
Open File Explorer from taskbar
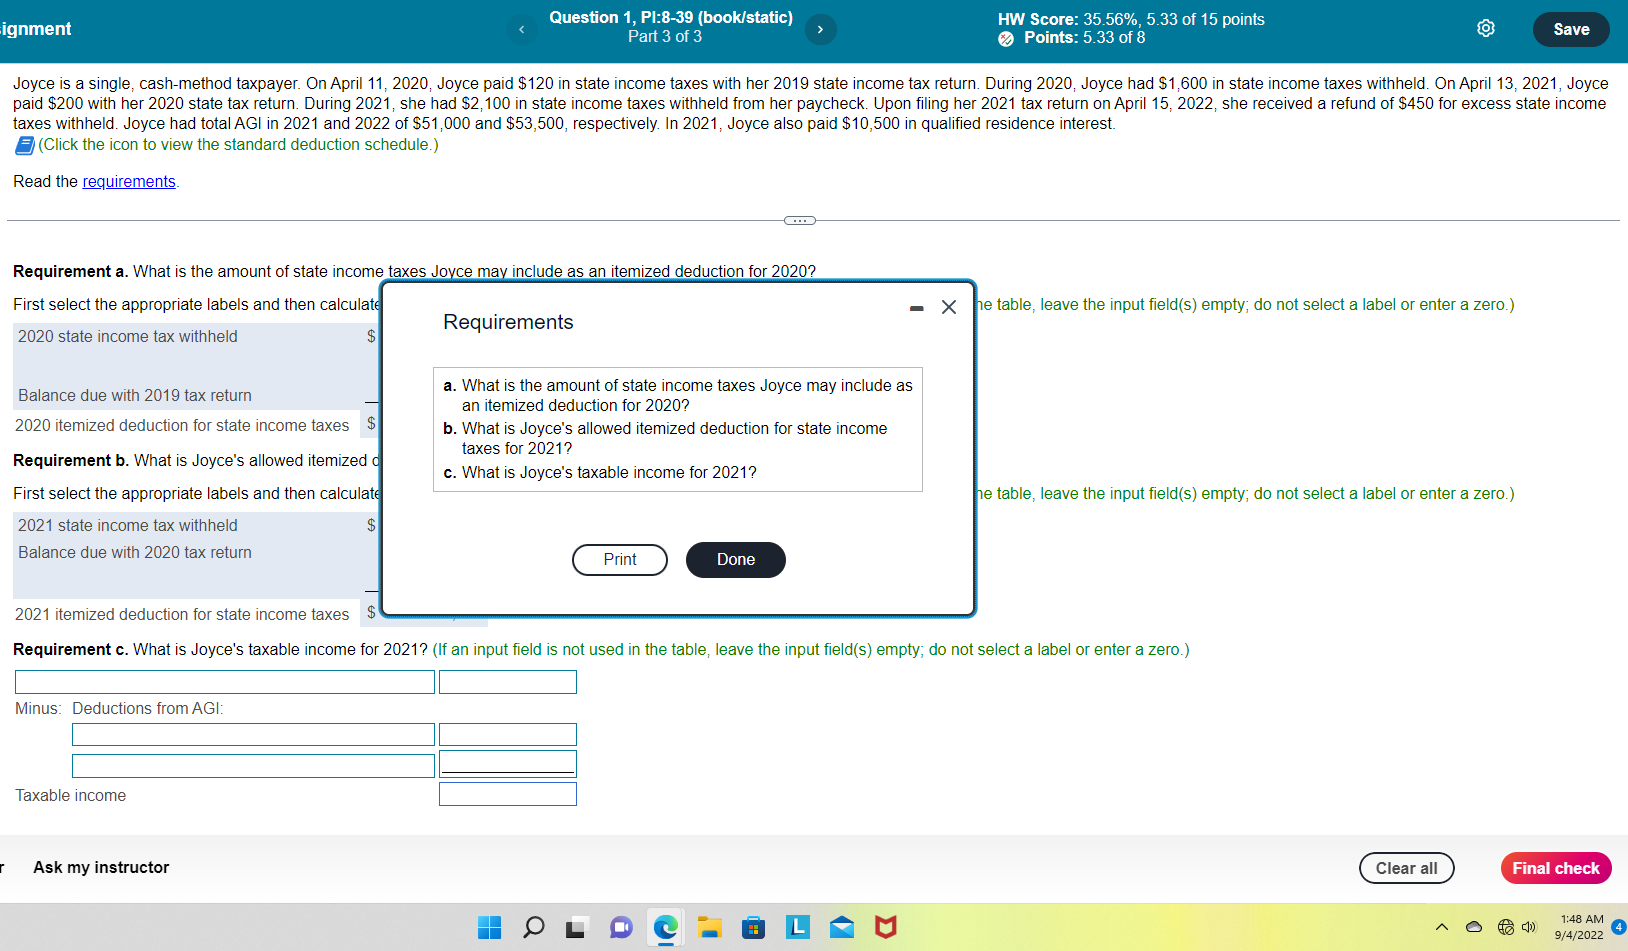coord(709,928)
